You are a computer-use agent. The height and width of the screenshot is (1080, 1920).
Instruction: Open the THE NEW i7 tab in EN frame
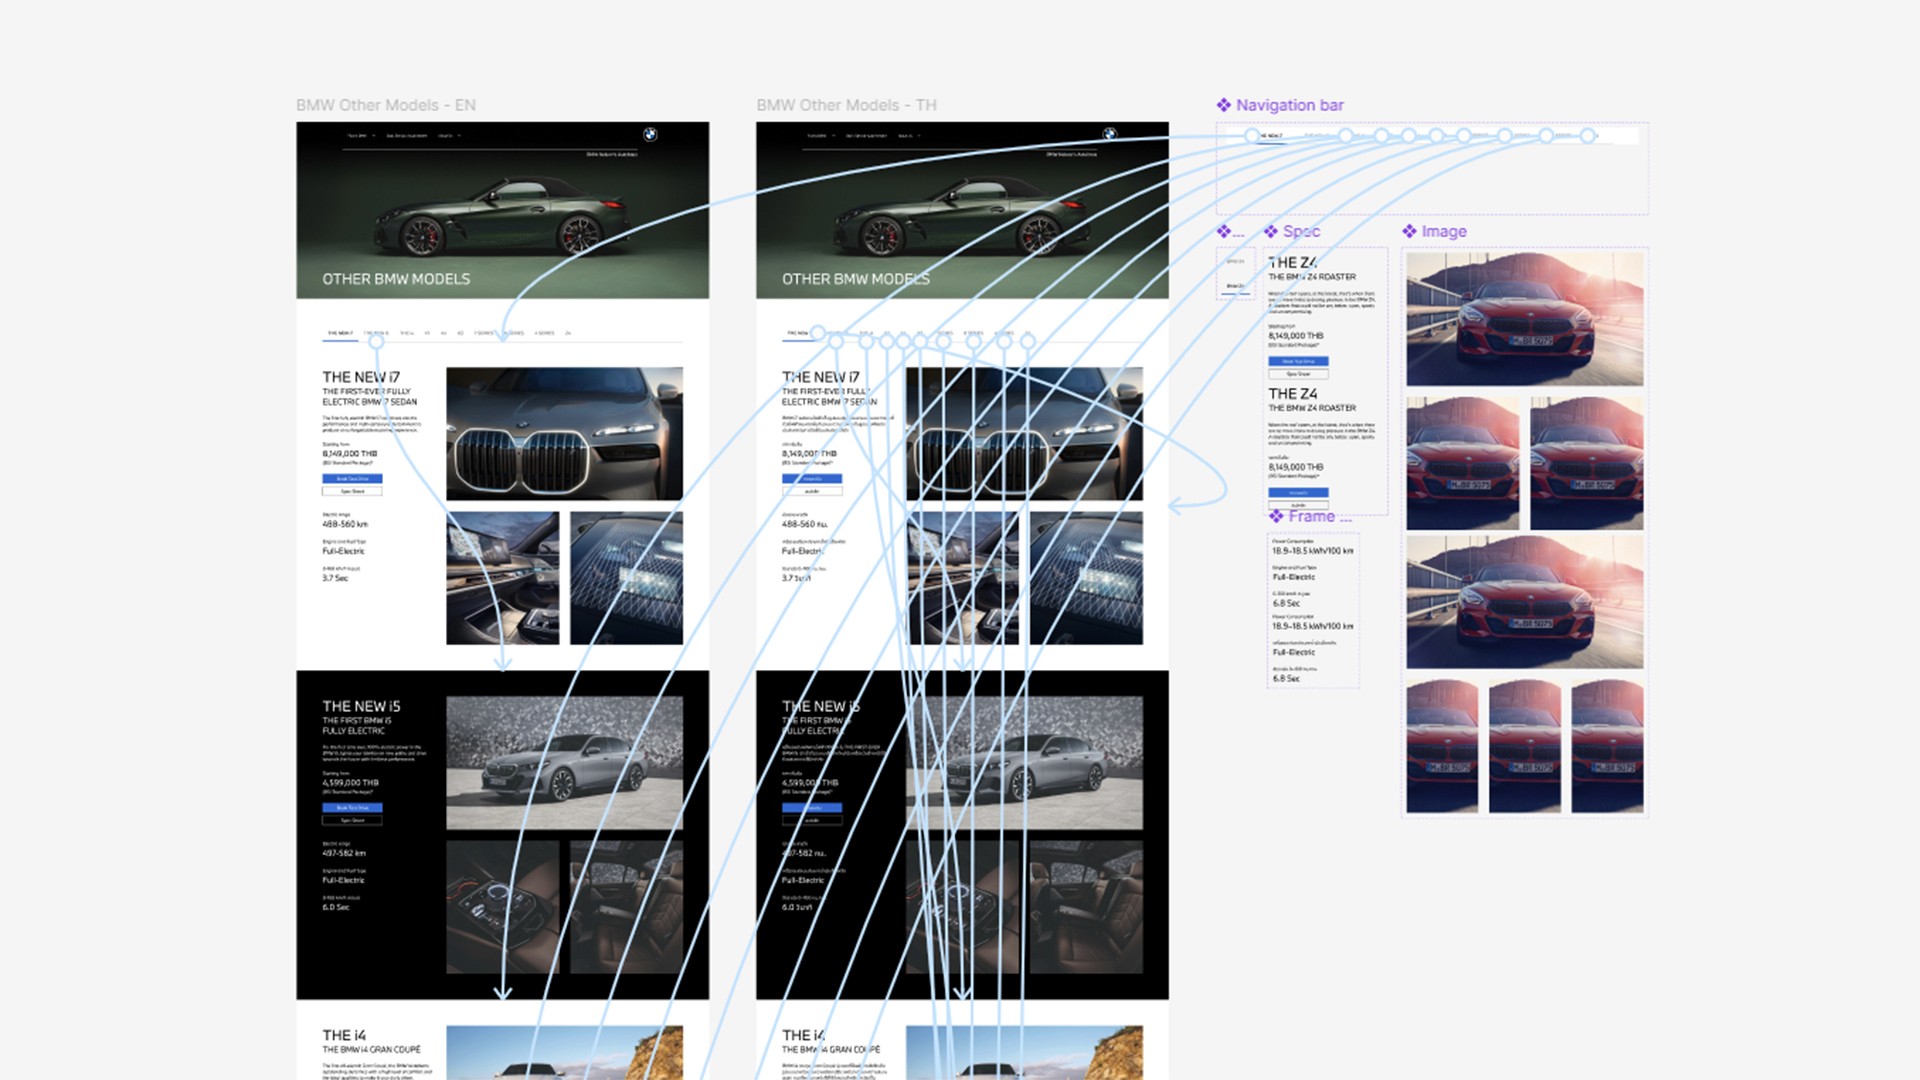[x=340, y=333]
